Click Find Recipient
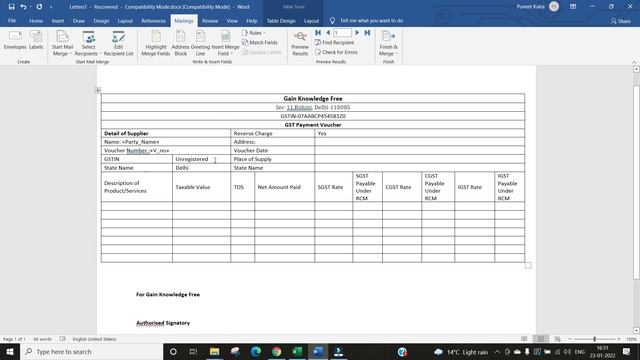Screen dimensions: 640x360 coord(334,42)
